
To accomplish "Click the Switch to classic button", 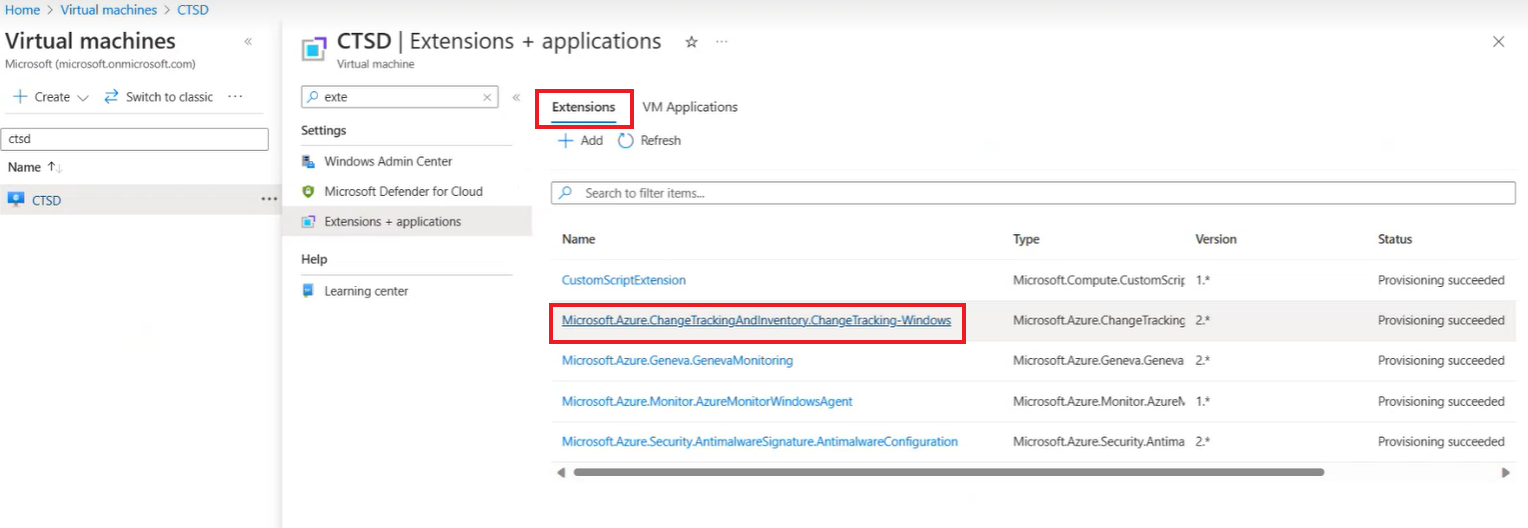I will coord(158,97).
